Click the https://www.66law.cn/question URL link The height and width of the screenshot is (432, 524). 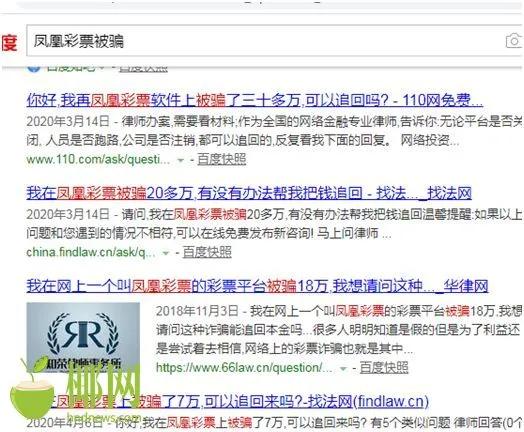pyautogui.click(x=244, y=368)
